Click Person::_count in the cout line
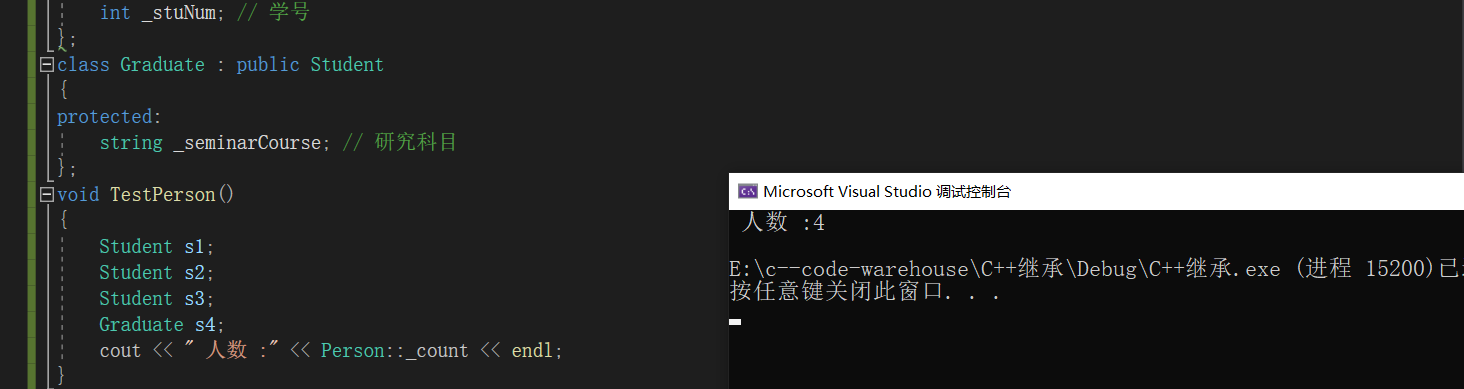The height and width of the screenshot is (389, 1464). tap(394, 351)
